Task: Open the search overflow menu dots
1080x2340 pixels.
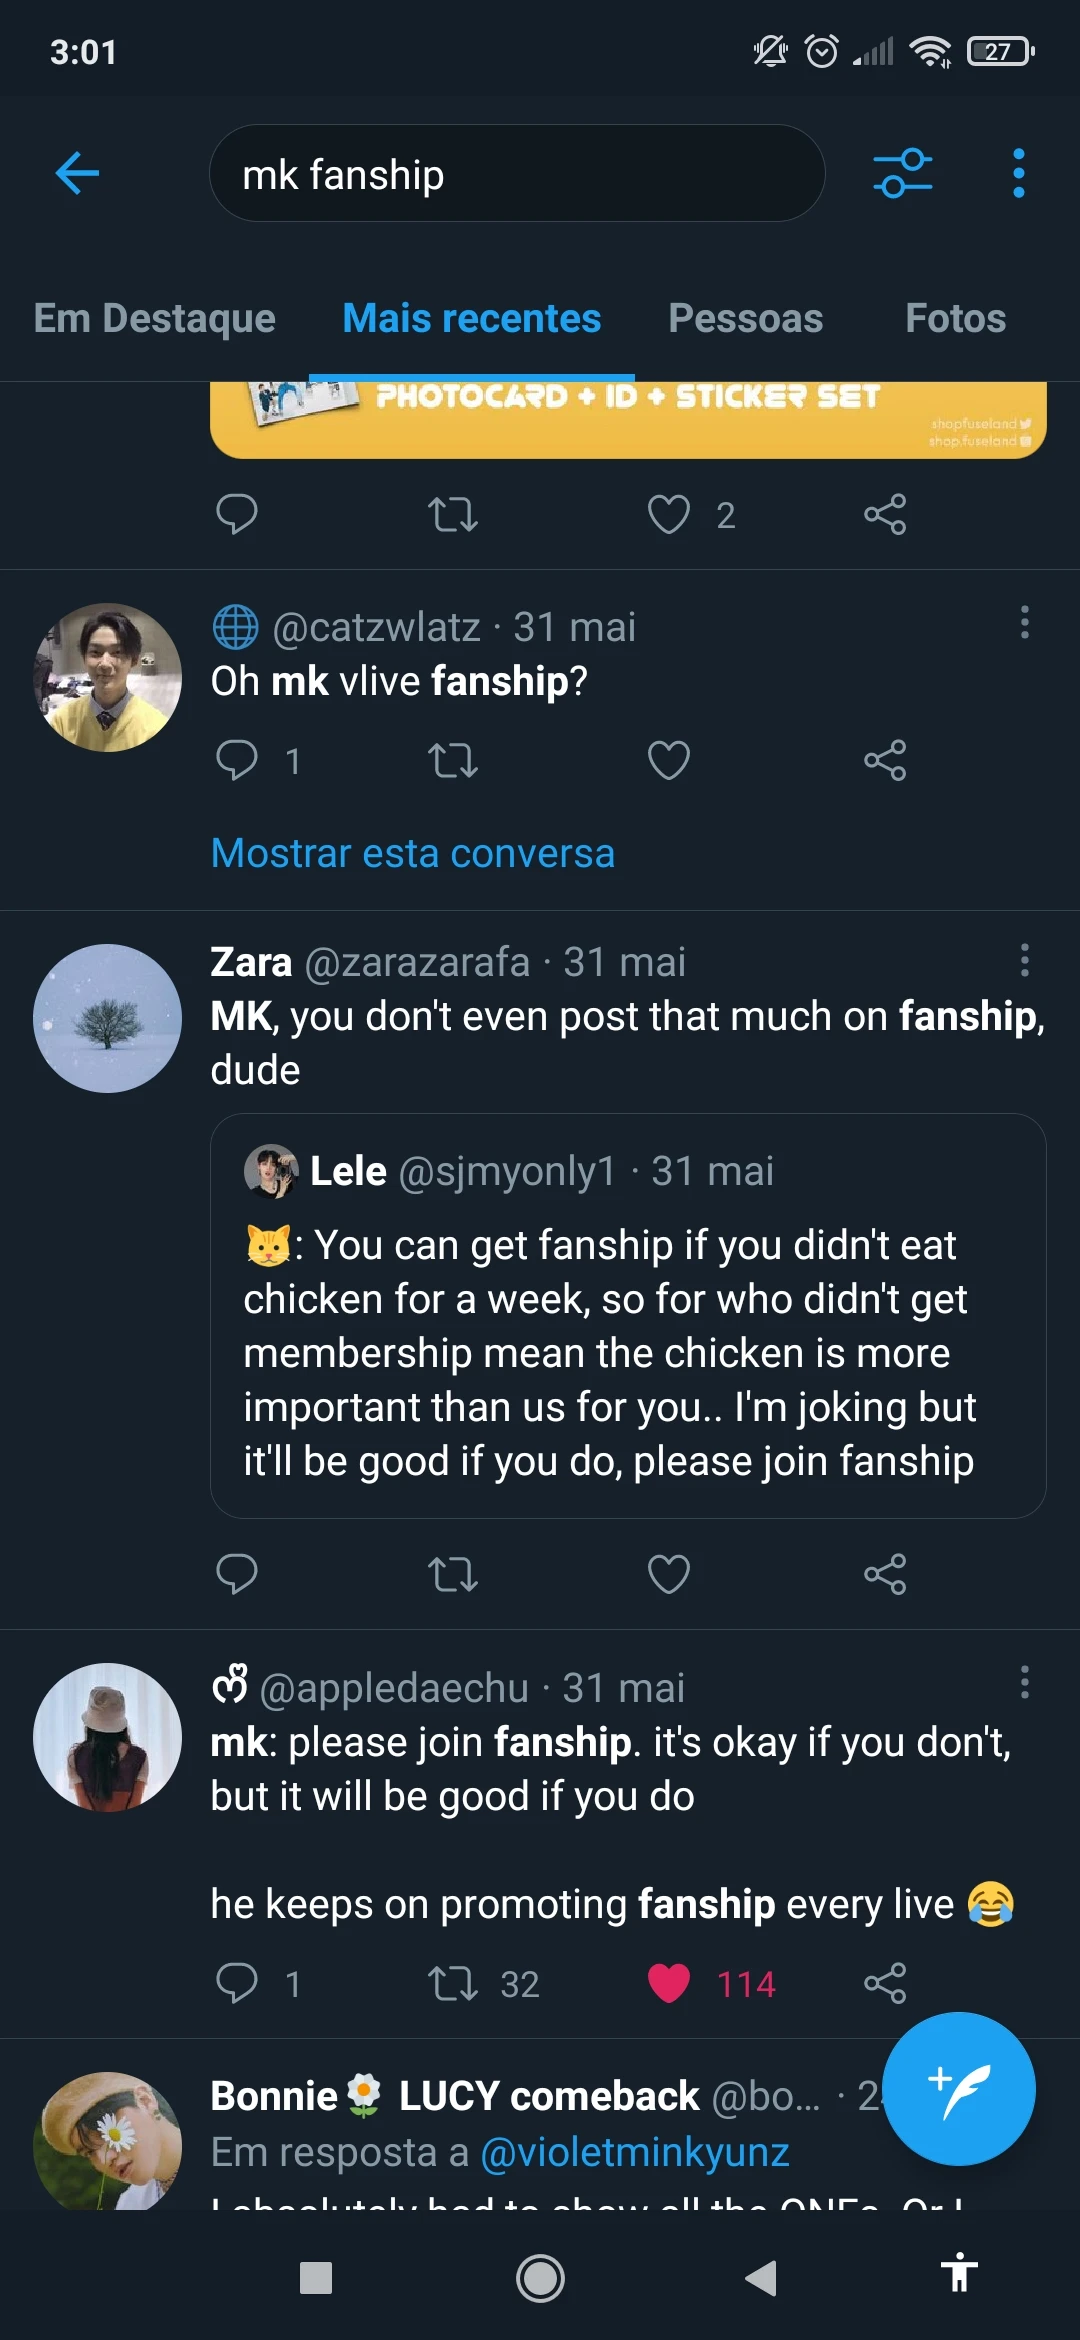Action: (1018, 173)
